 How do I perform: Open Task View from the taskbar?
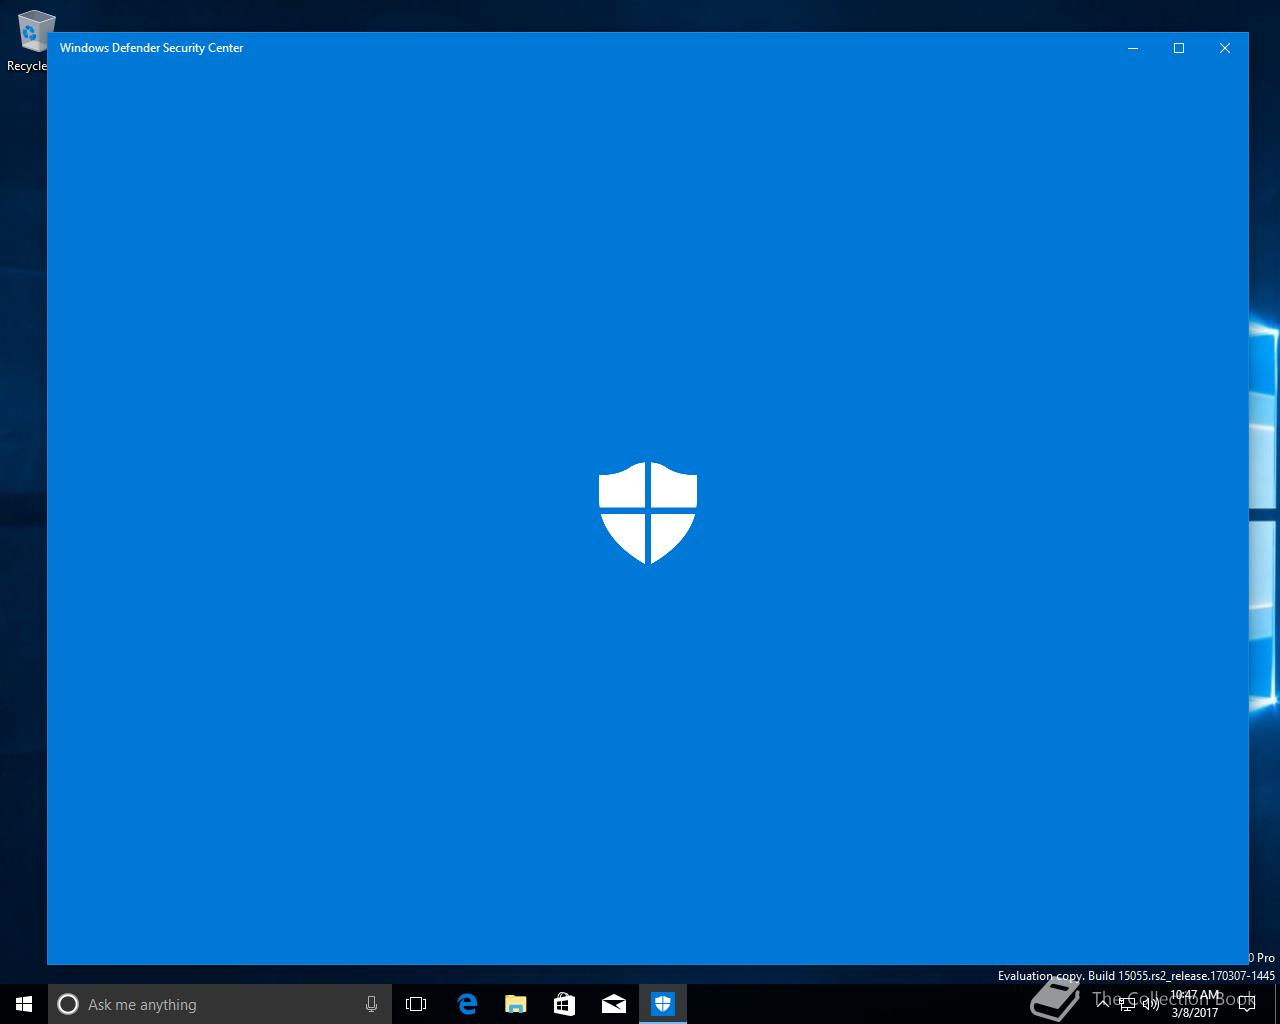point(416,1004)
